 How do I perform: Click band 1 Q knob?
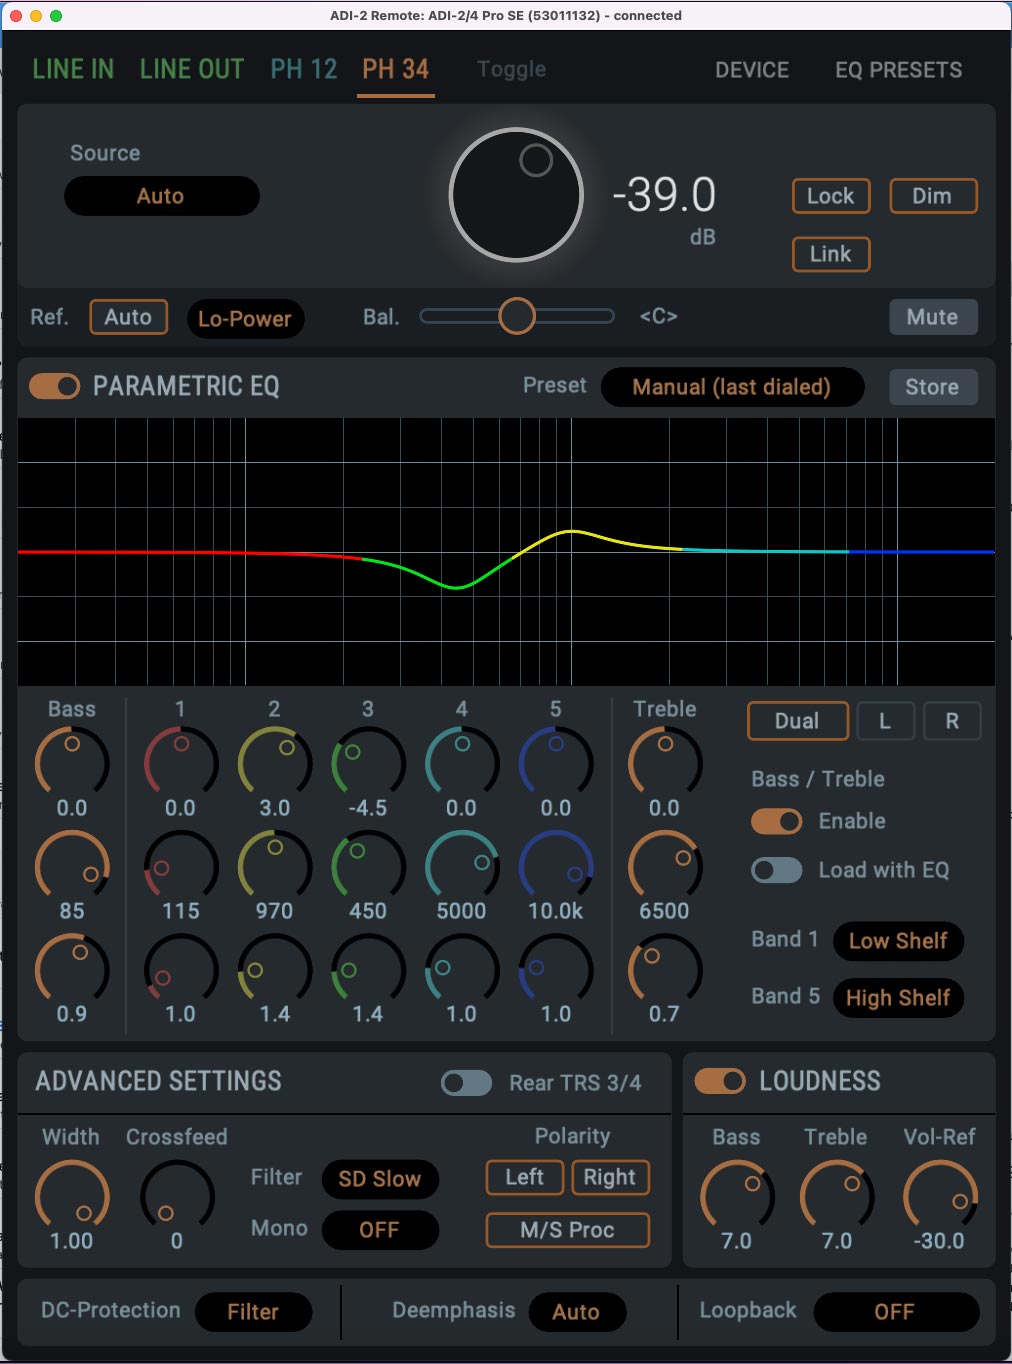click(181, 970)
